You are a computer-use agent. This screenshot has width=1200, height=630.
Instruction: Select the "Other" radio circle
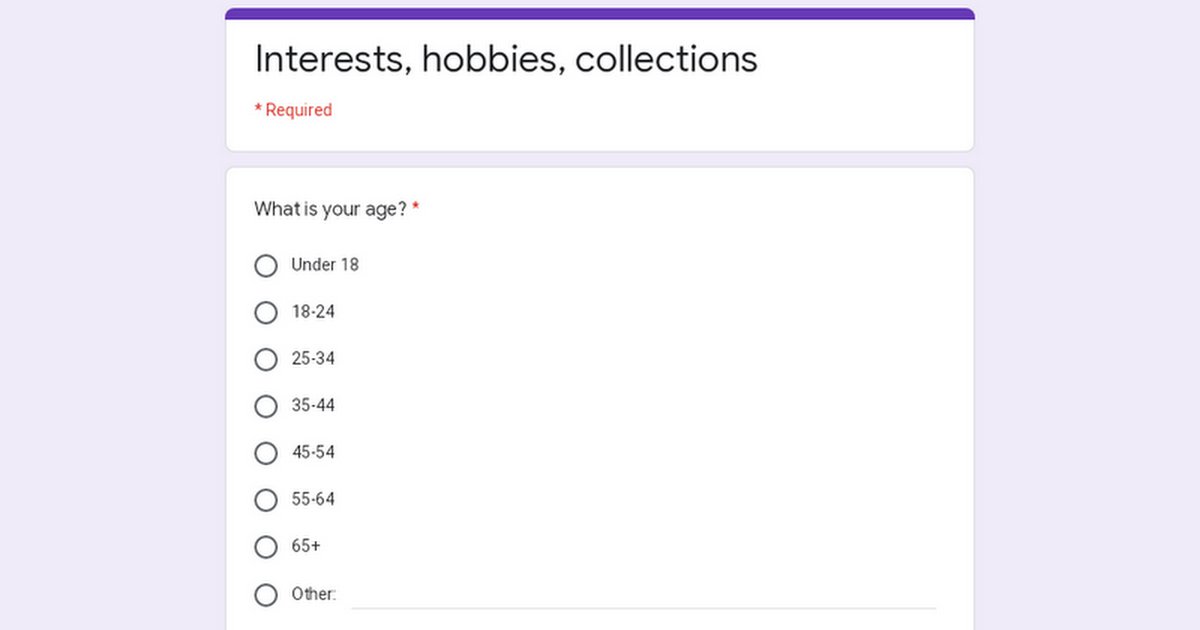266,595
